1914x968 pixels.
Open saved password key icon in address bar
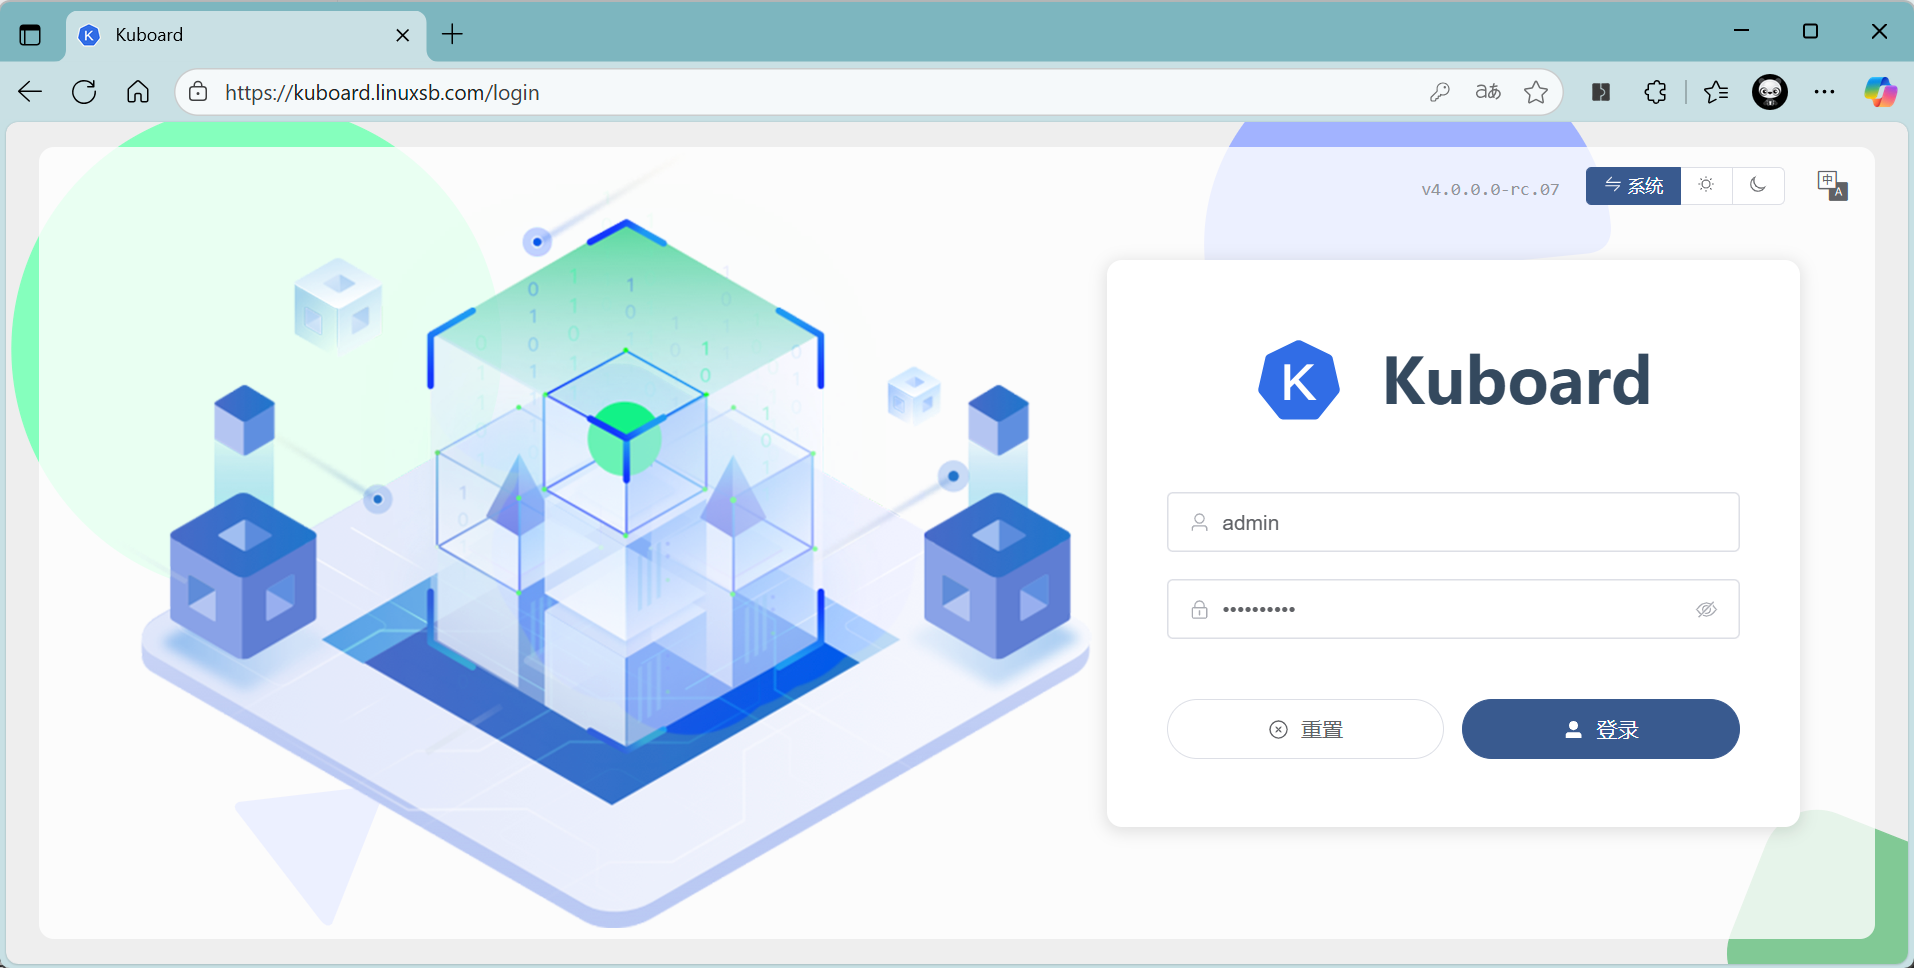pos(1440,92)
